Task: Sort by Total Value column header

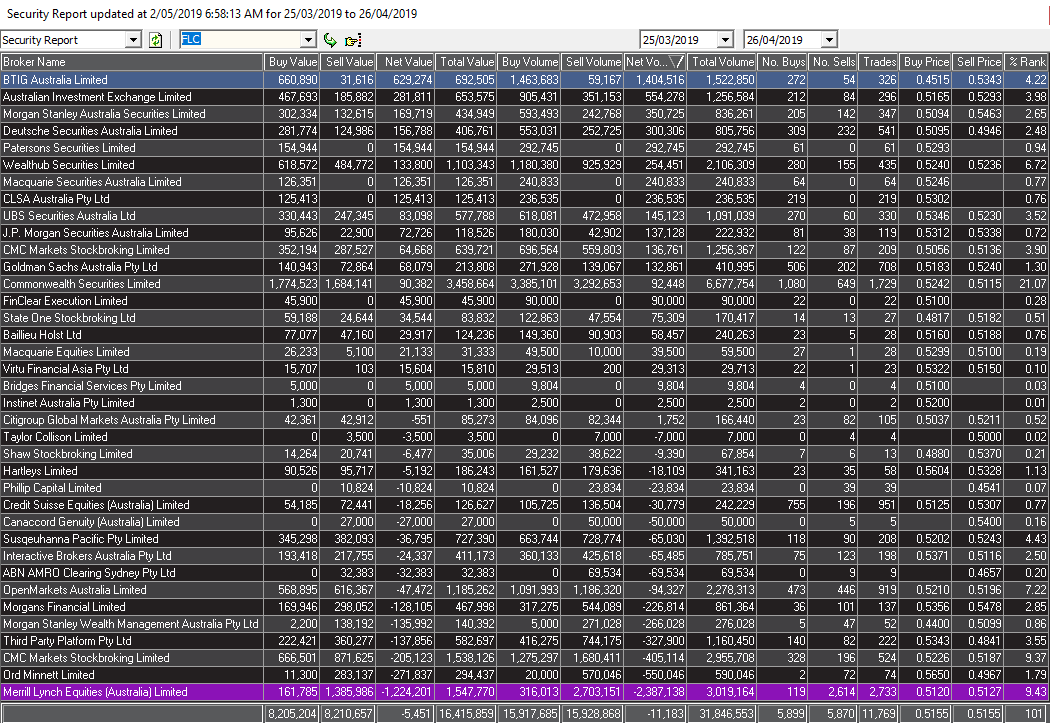Action: coord(466,62)
